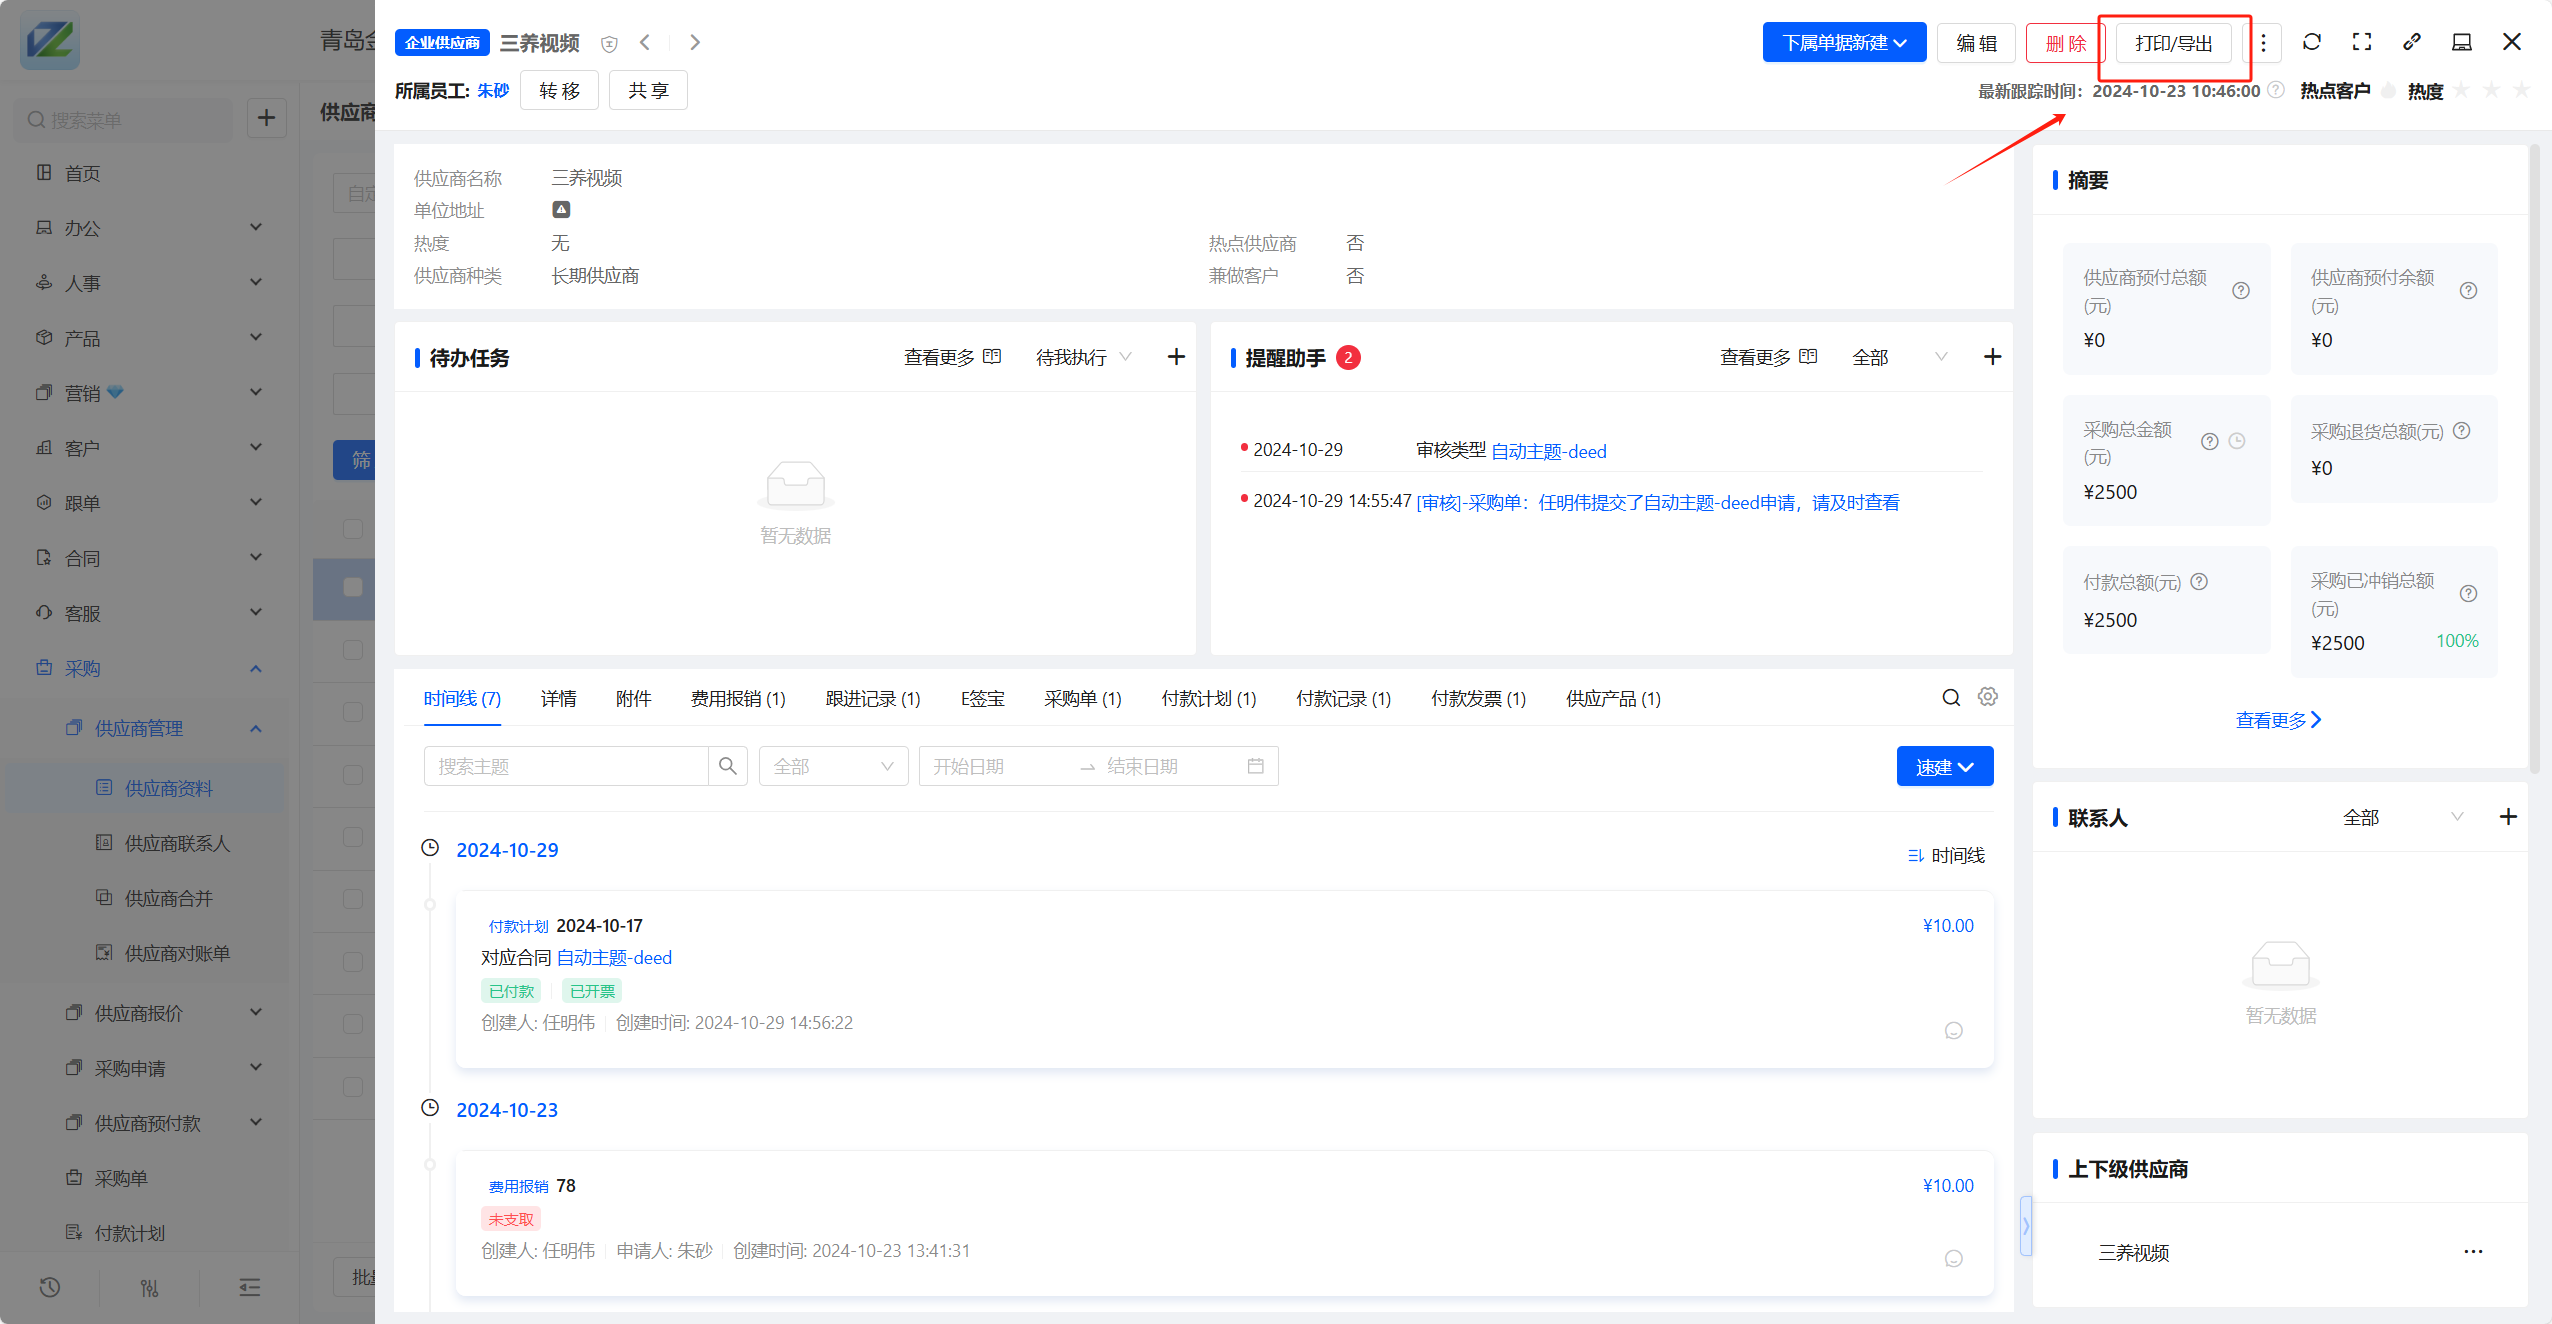
Task: Set 热度 to third star
Action: (x=2522, y=91)
